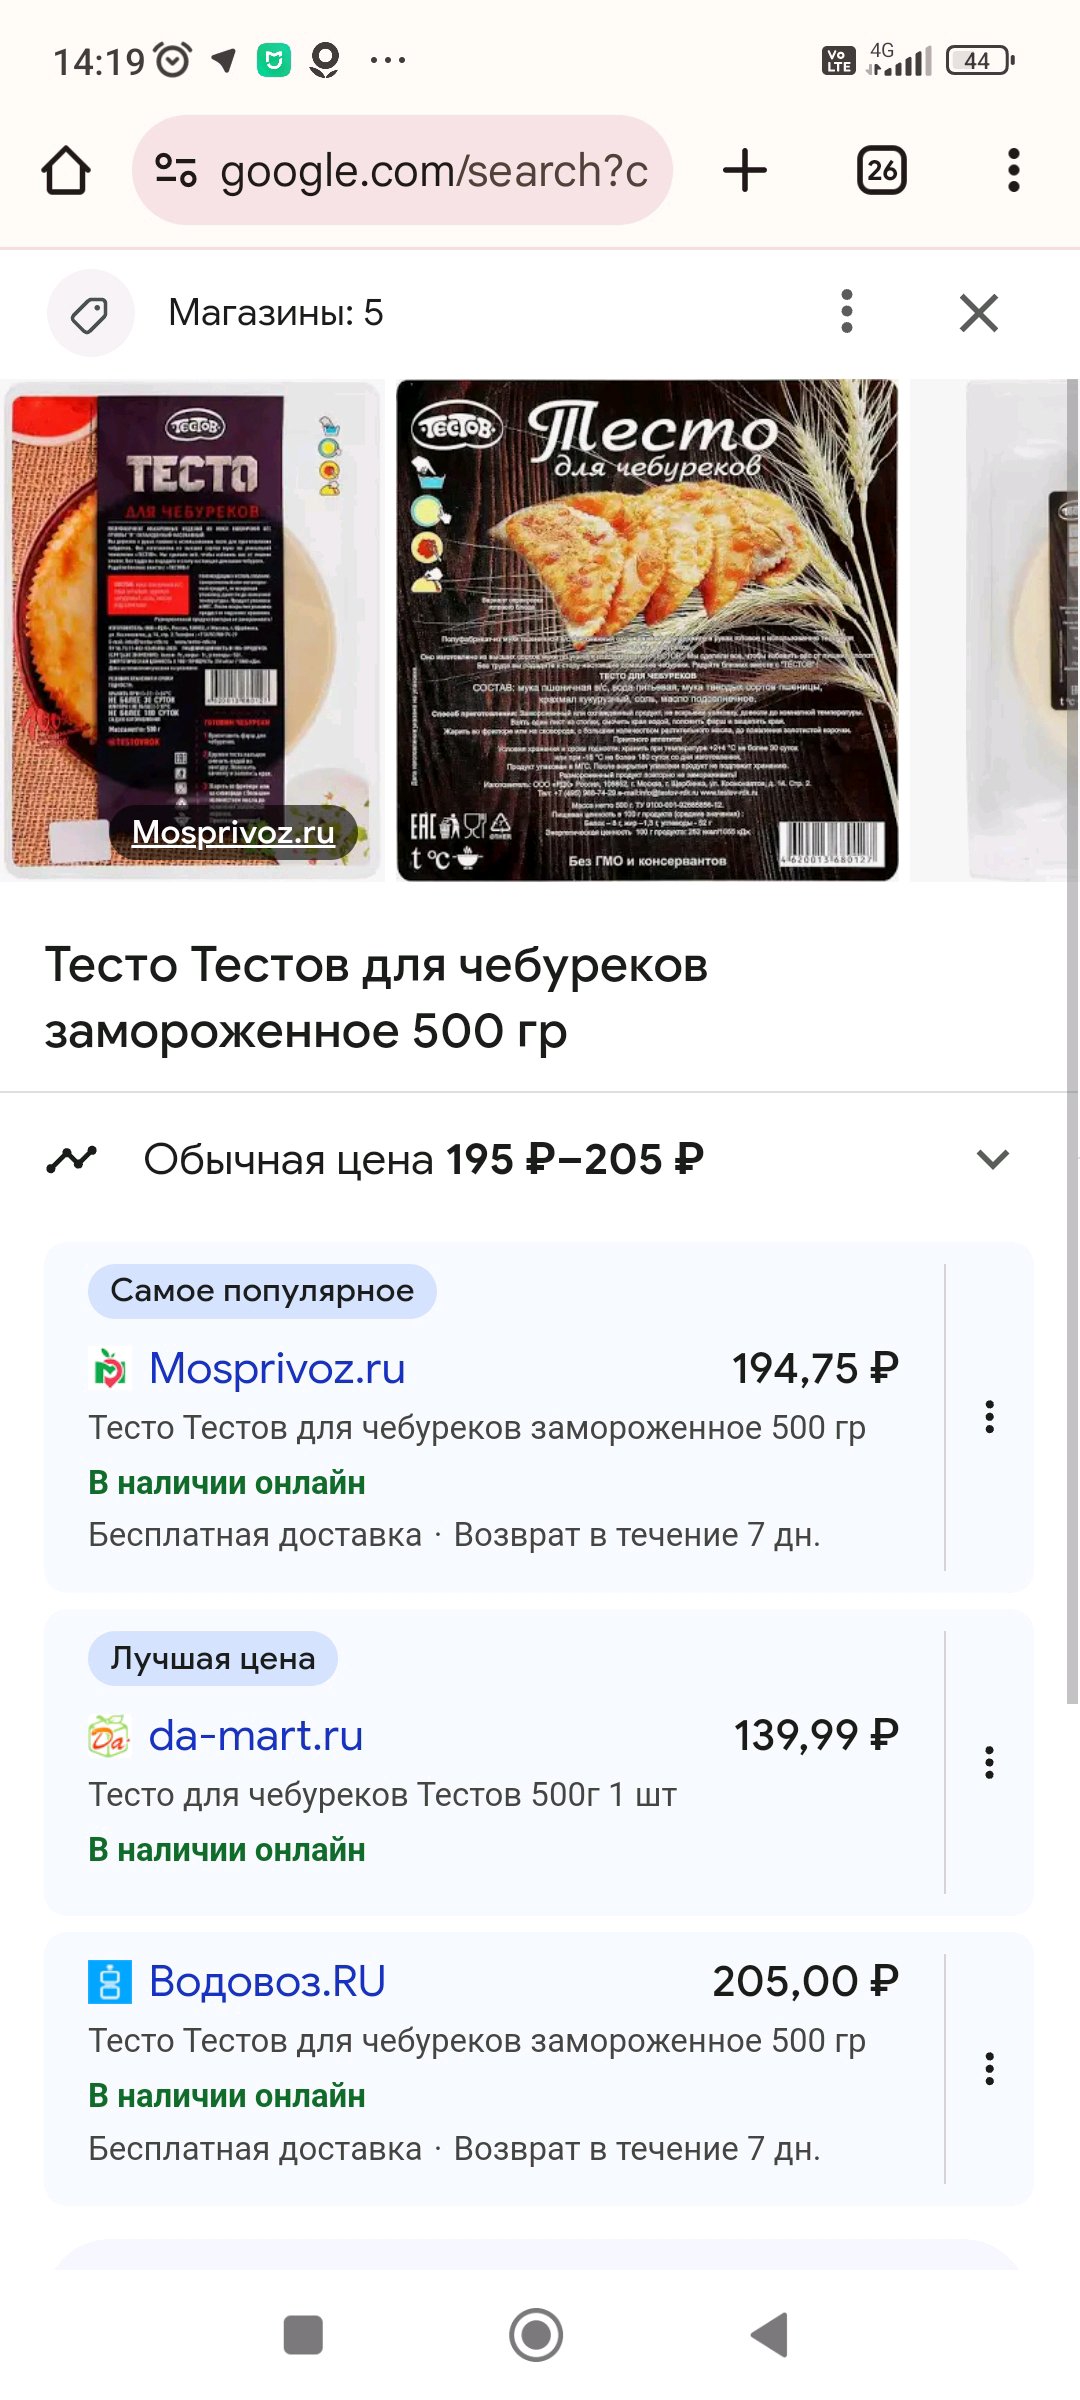The height and width of the screenshot is (2400, 1080).
Task: Open product panel three-dot options
Action: coord(847,312)
